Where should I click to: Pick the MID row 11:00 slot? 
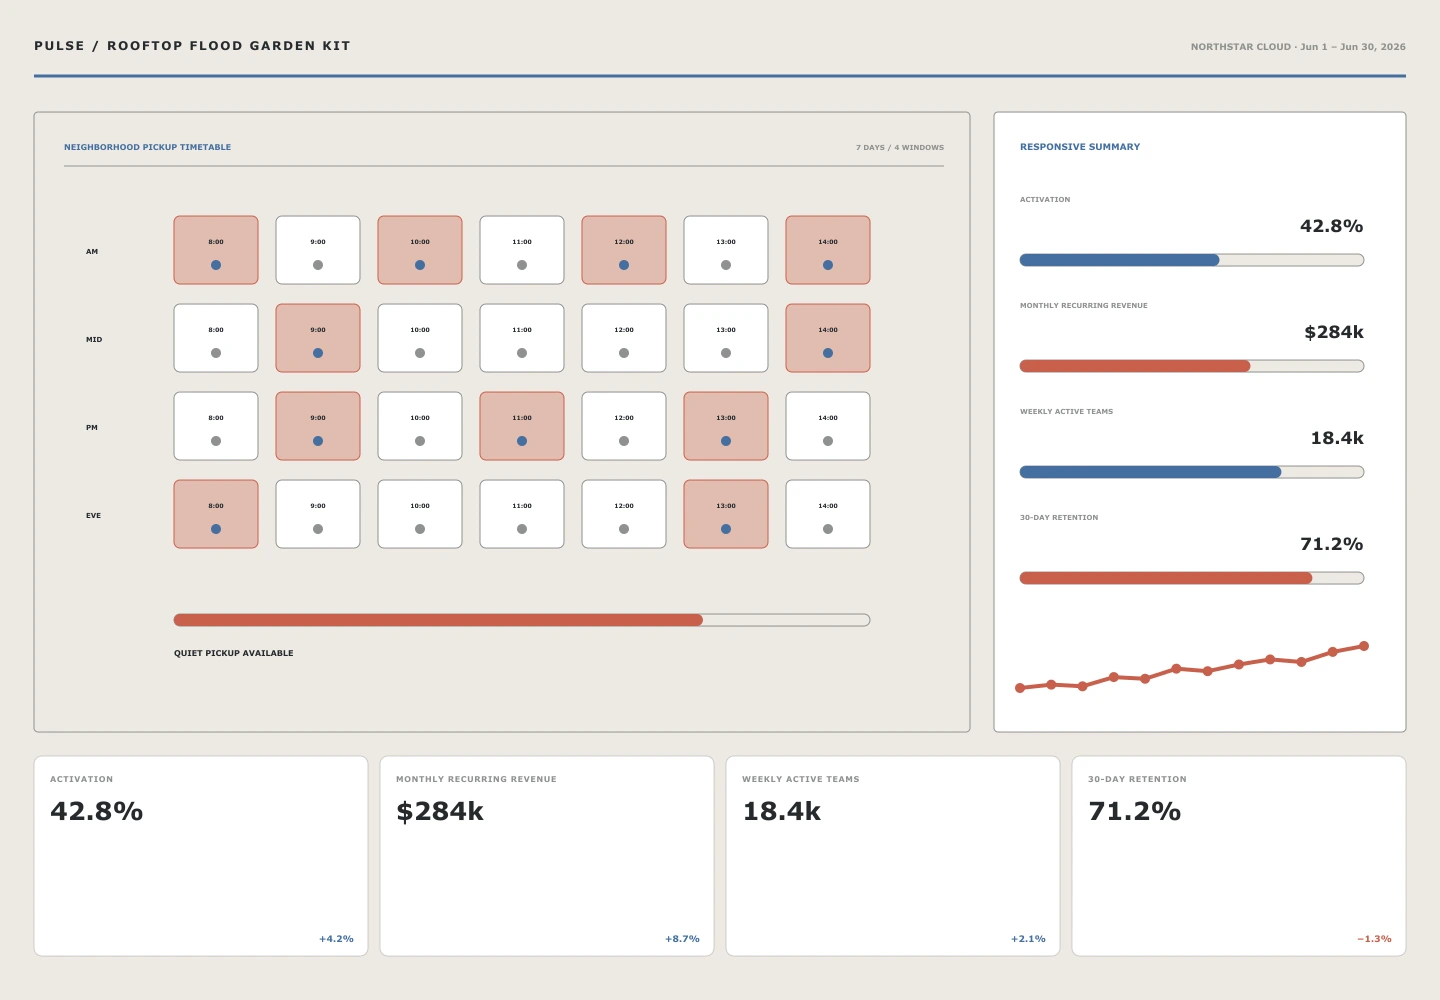(x=522, y=338)
